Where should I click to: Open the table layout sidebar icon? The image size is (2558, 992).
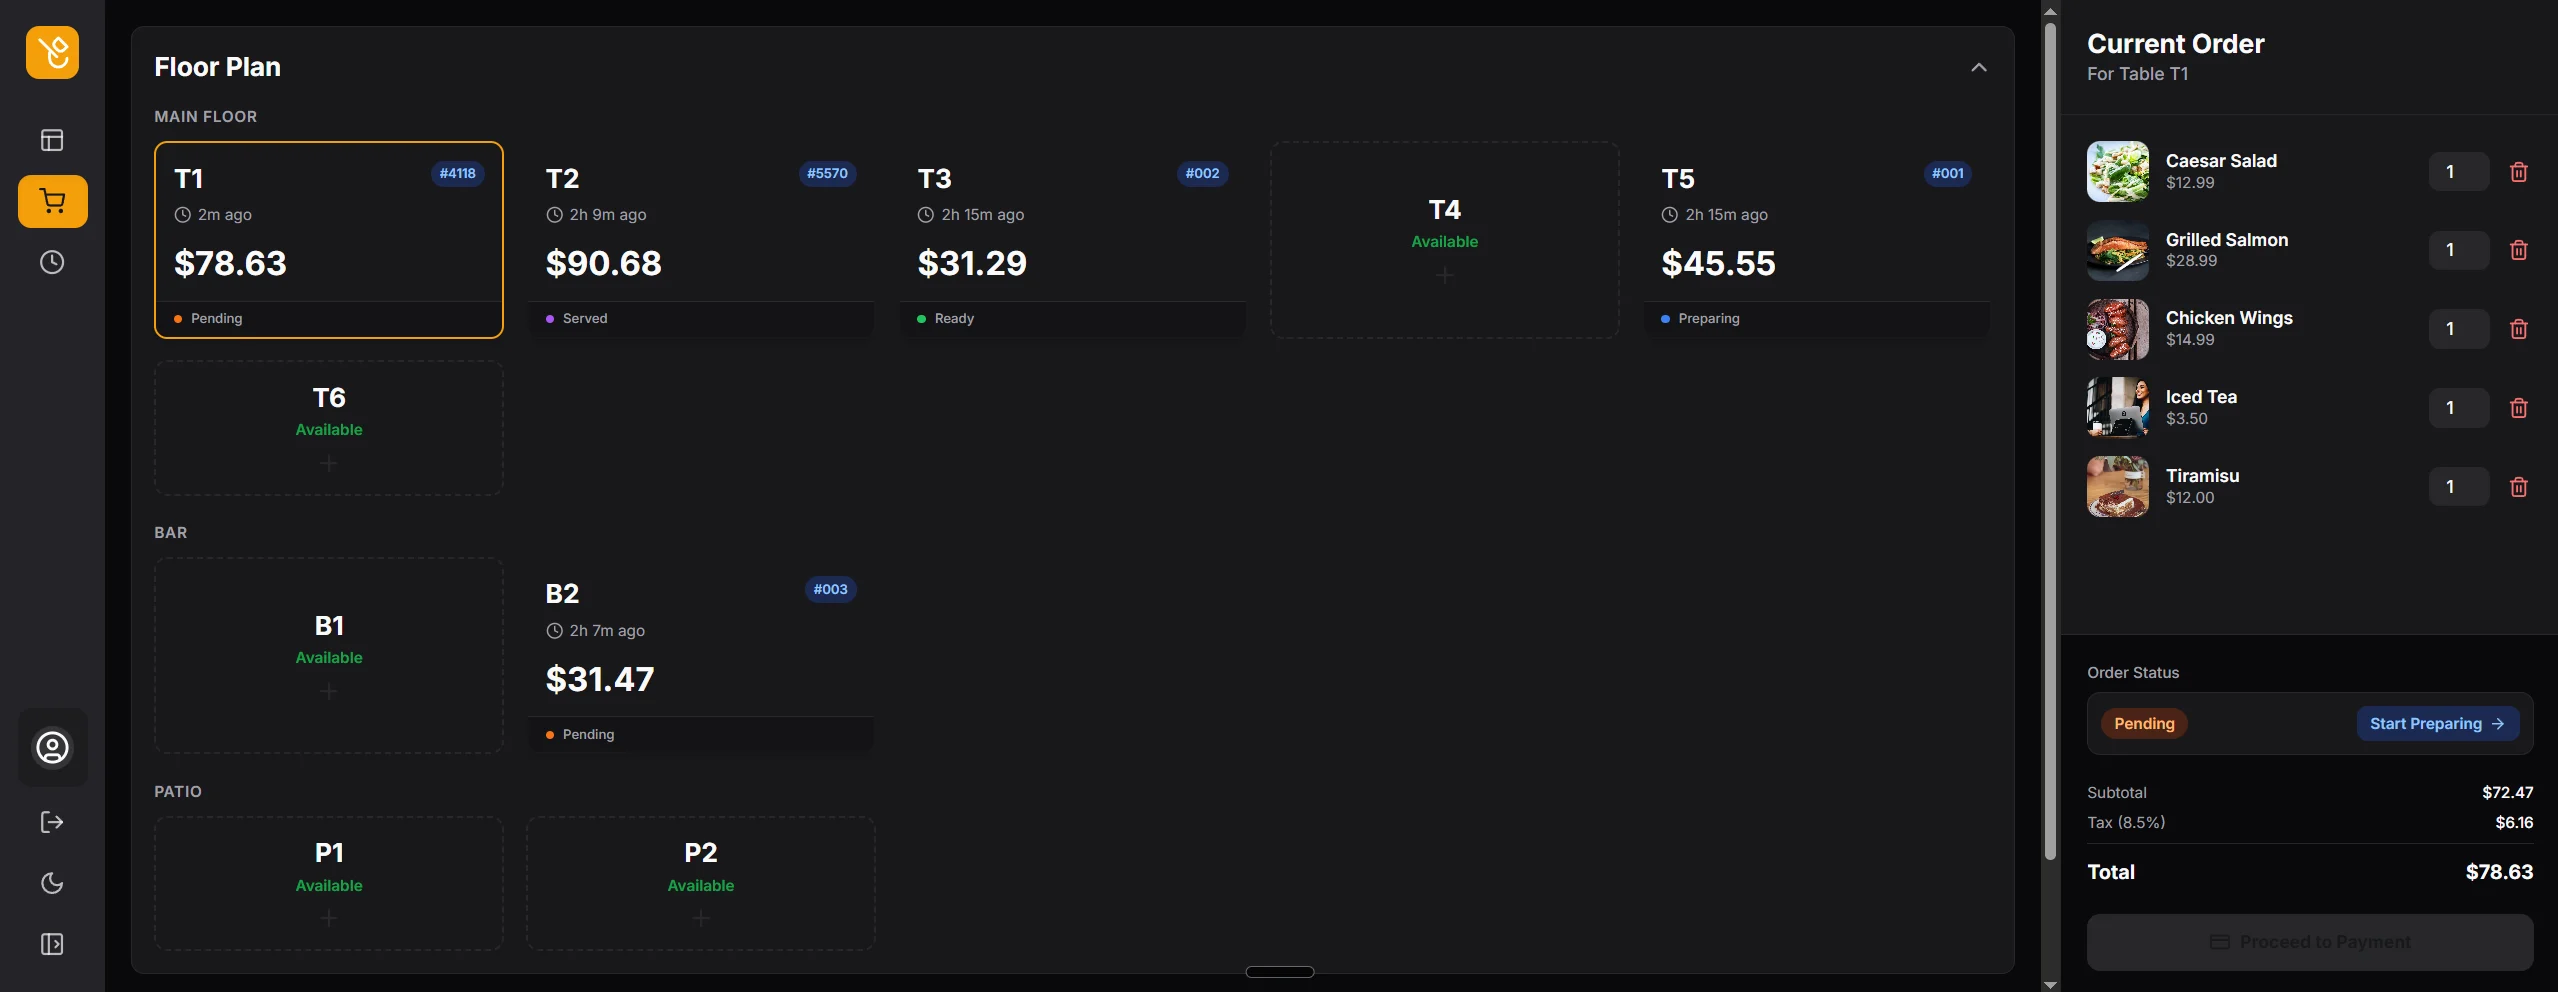52,140
